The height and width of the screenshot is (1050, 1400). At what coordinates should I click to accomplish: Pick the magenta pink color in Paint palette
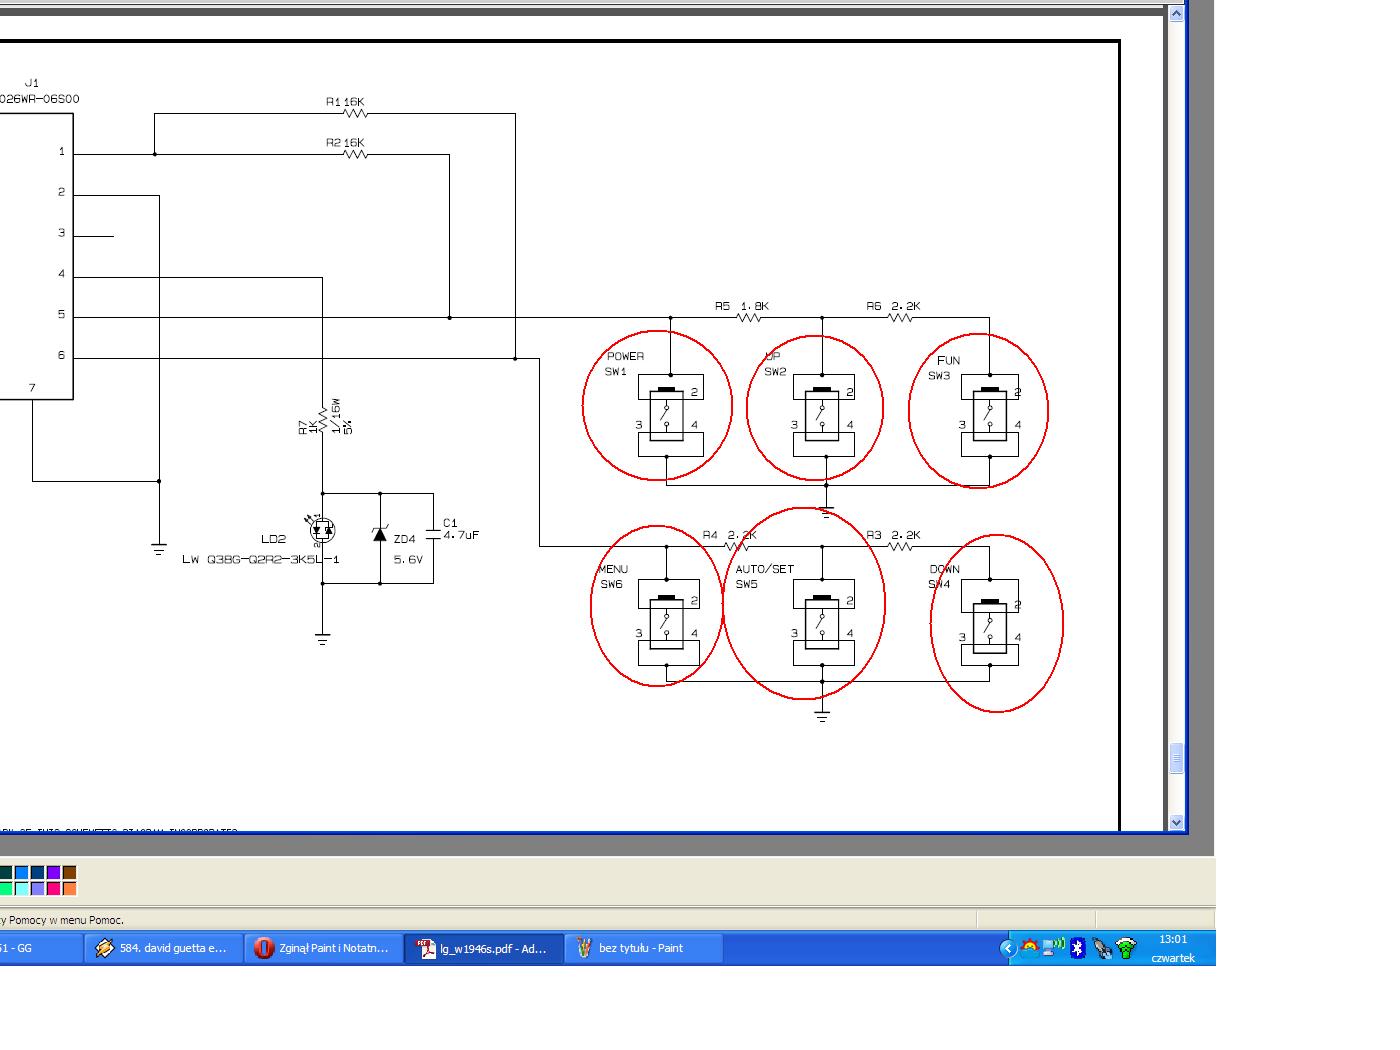pyautogui.click(x=53, y=888)
